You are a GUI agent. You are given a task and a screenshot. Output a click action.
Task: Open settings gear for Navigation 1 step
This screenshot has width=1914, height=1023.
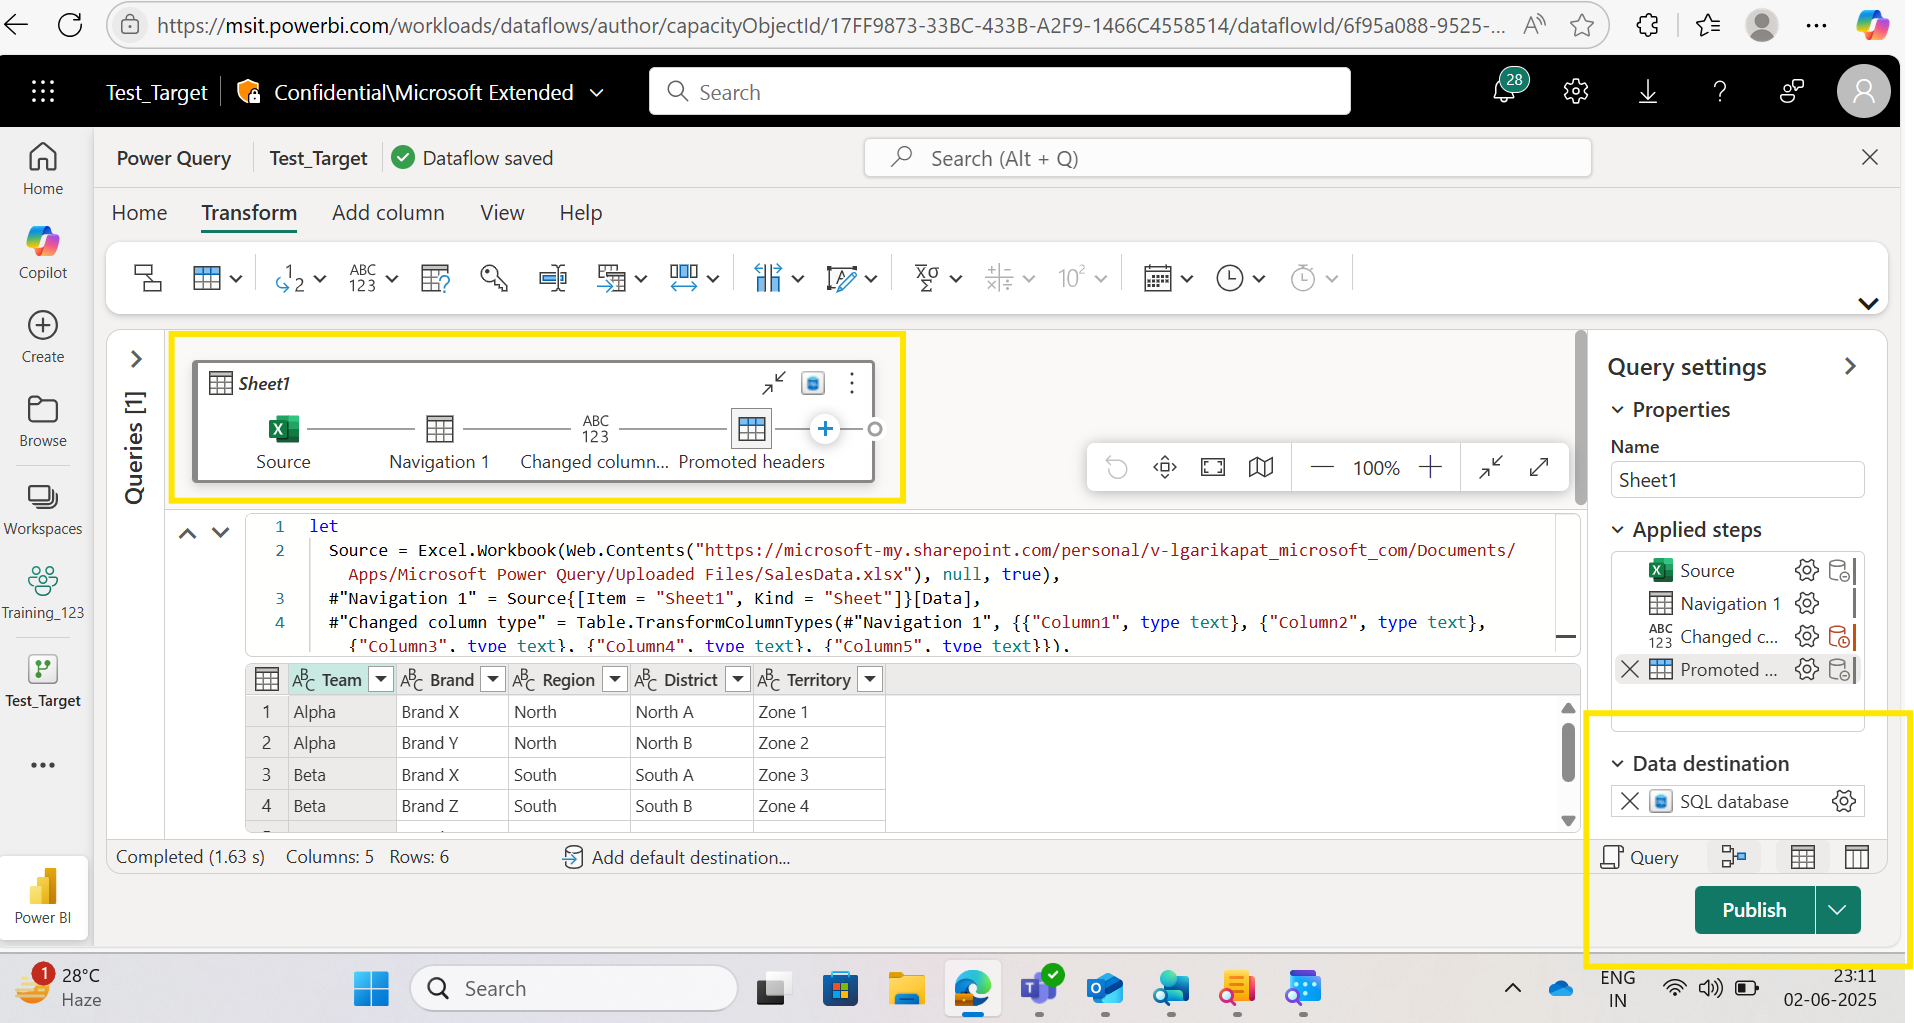tap(1806, 603)
